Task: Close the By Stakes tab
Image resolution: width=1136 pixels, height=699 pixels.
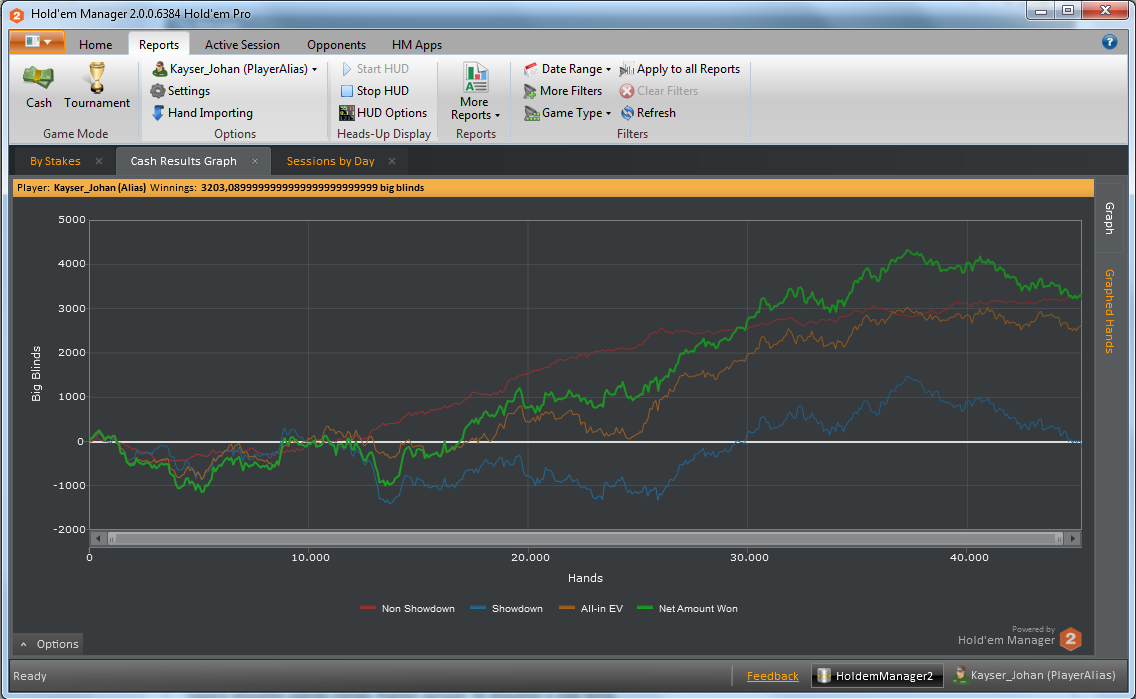Action: pos(99,161)
